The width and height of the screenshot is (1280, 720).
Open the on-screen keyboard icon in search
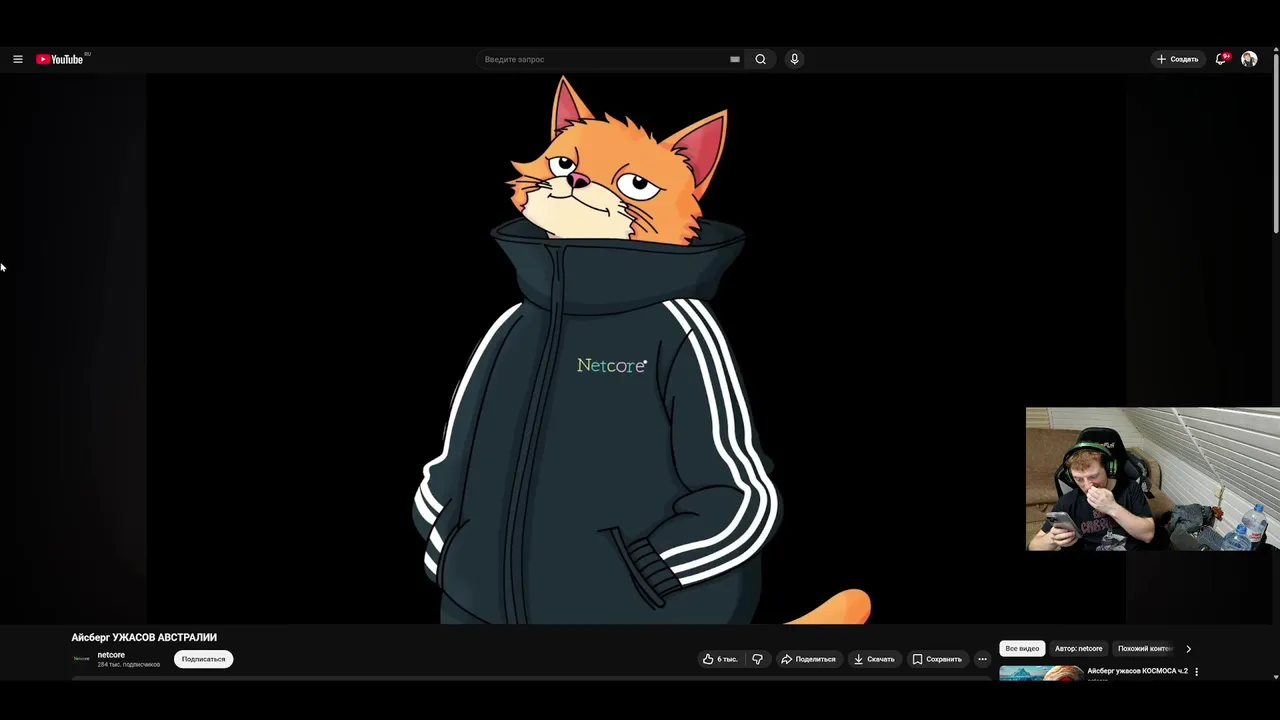click(x=735, y=59)
